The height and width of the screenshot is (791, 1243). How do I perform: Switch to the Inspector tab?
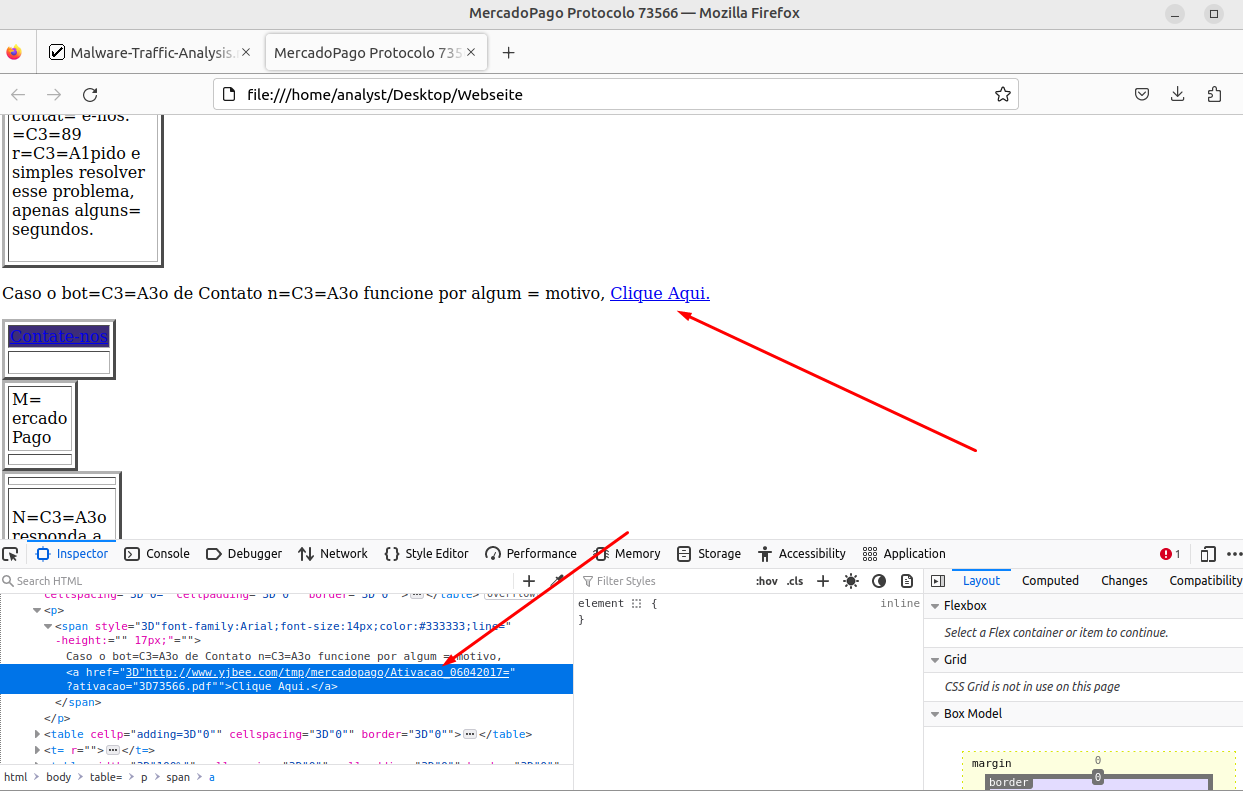pos(72,554)
